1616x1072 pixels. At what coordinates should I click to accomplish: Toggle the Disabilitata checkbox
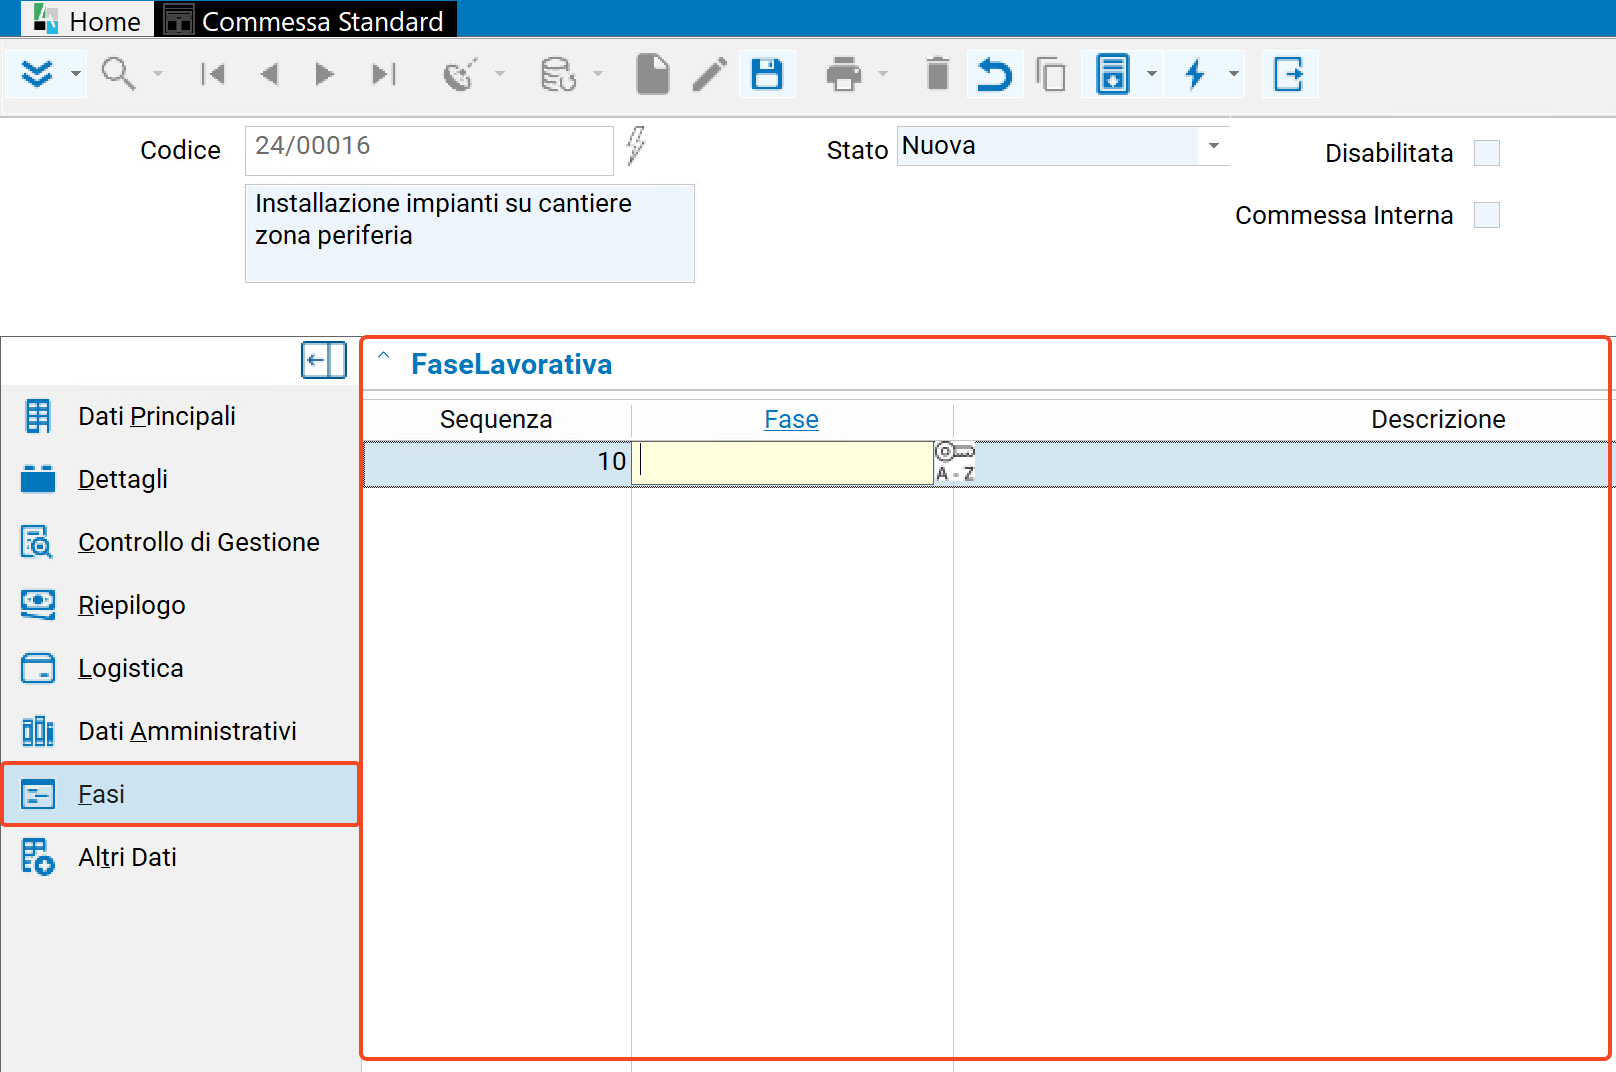(x=1487, y=153)
